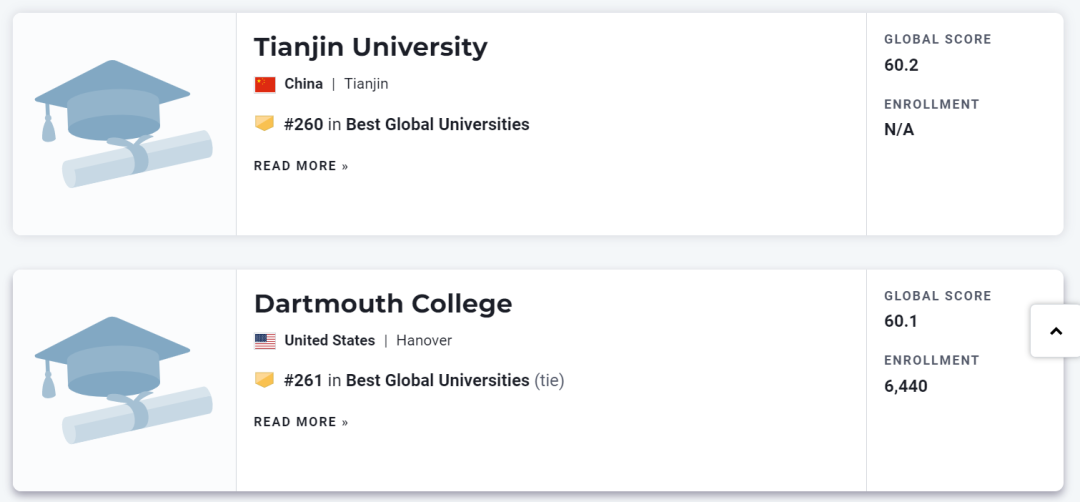This screenshot has width=1080, height=502.
Task: Click Dartmouth's enrollment figure 6,440
Action: (906, 385)
